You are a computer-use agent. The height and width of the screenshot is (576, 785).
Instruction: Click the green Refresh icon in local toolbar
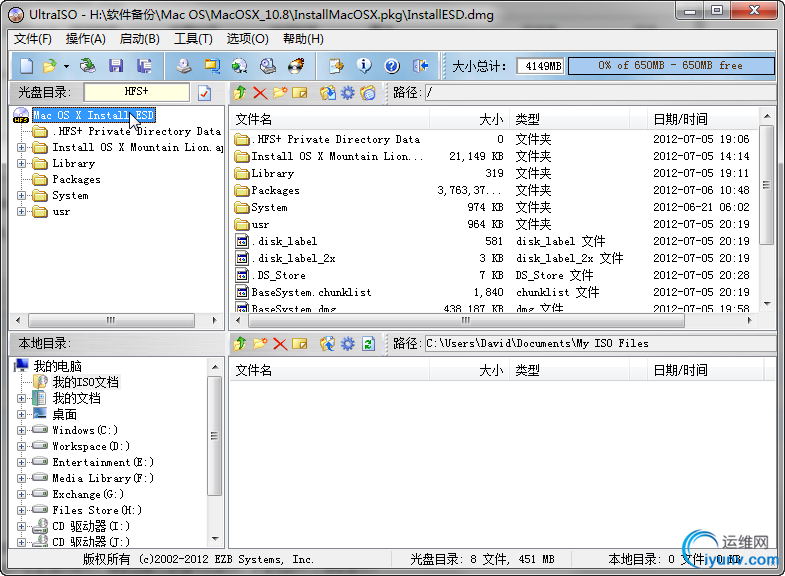[x=368, y=343]
